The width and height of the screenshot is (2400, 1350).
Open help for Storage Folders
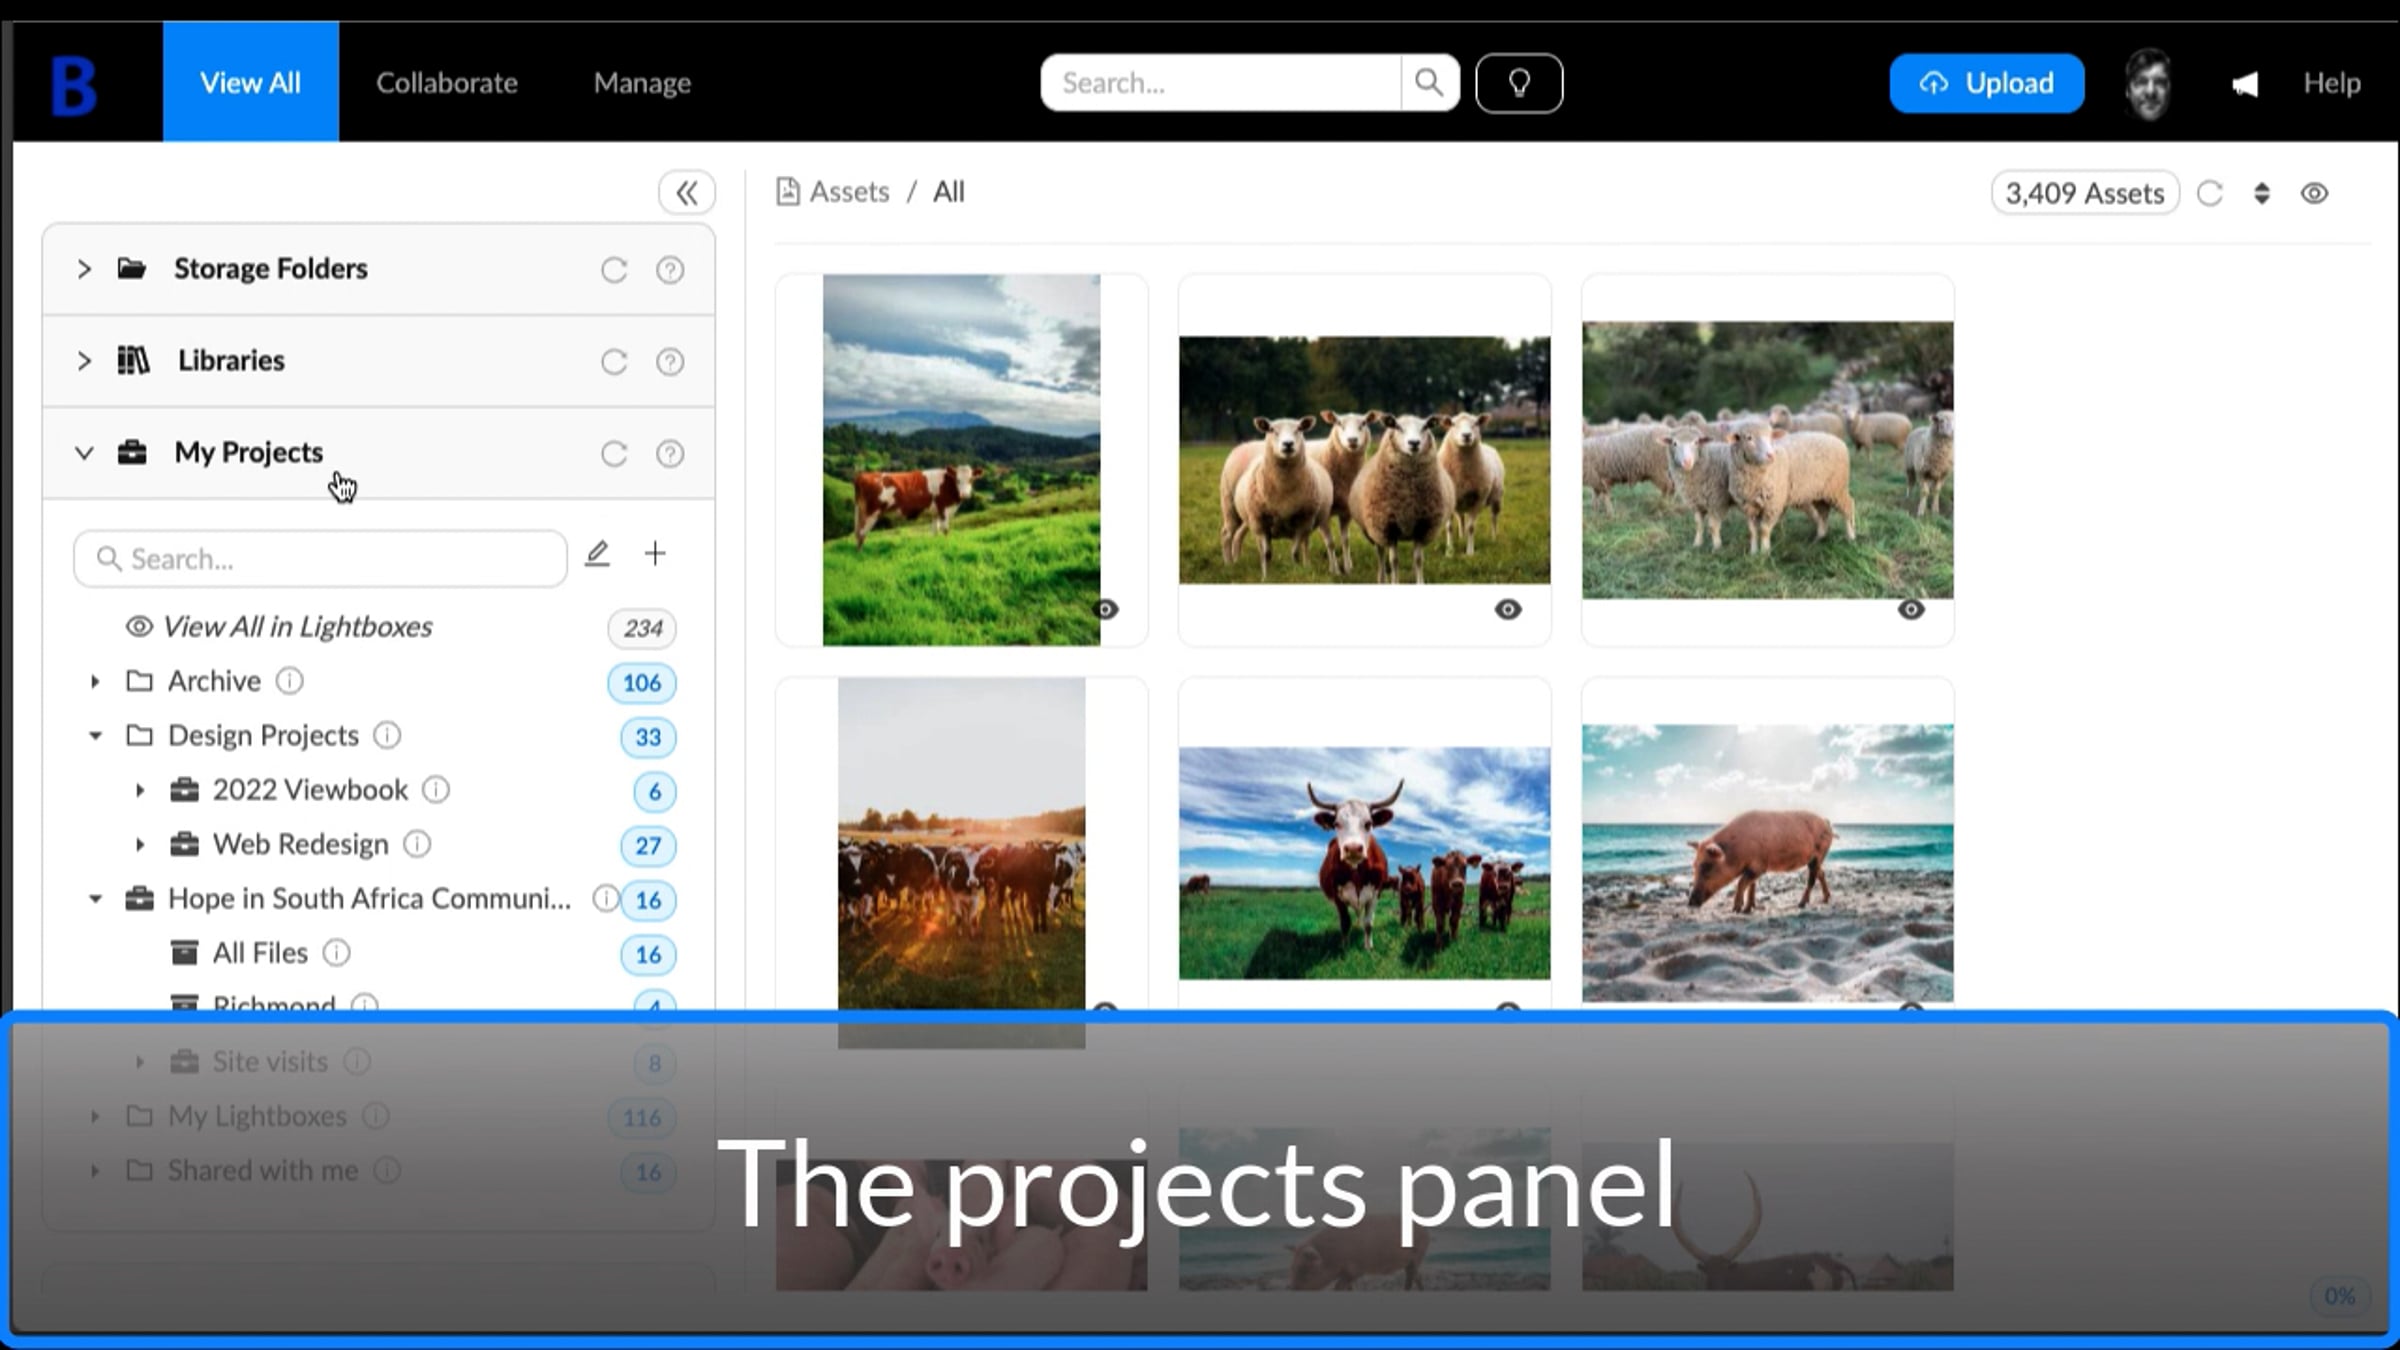point(670,270)
